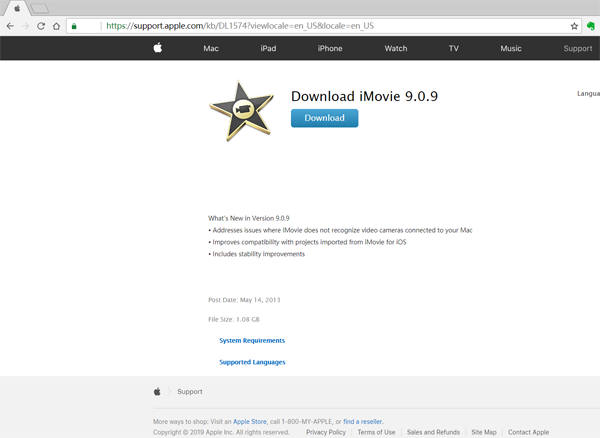This screenshot has width=600, height=438.
Task: Open the Mac menu item
Action: pyautogui.click(x=211, y=48)
